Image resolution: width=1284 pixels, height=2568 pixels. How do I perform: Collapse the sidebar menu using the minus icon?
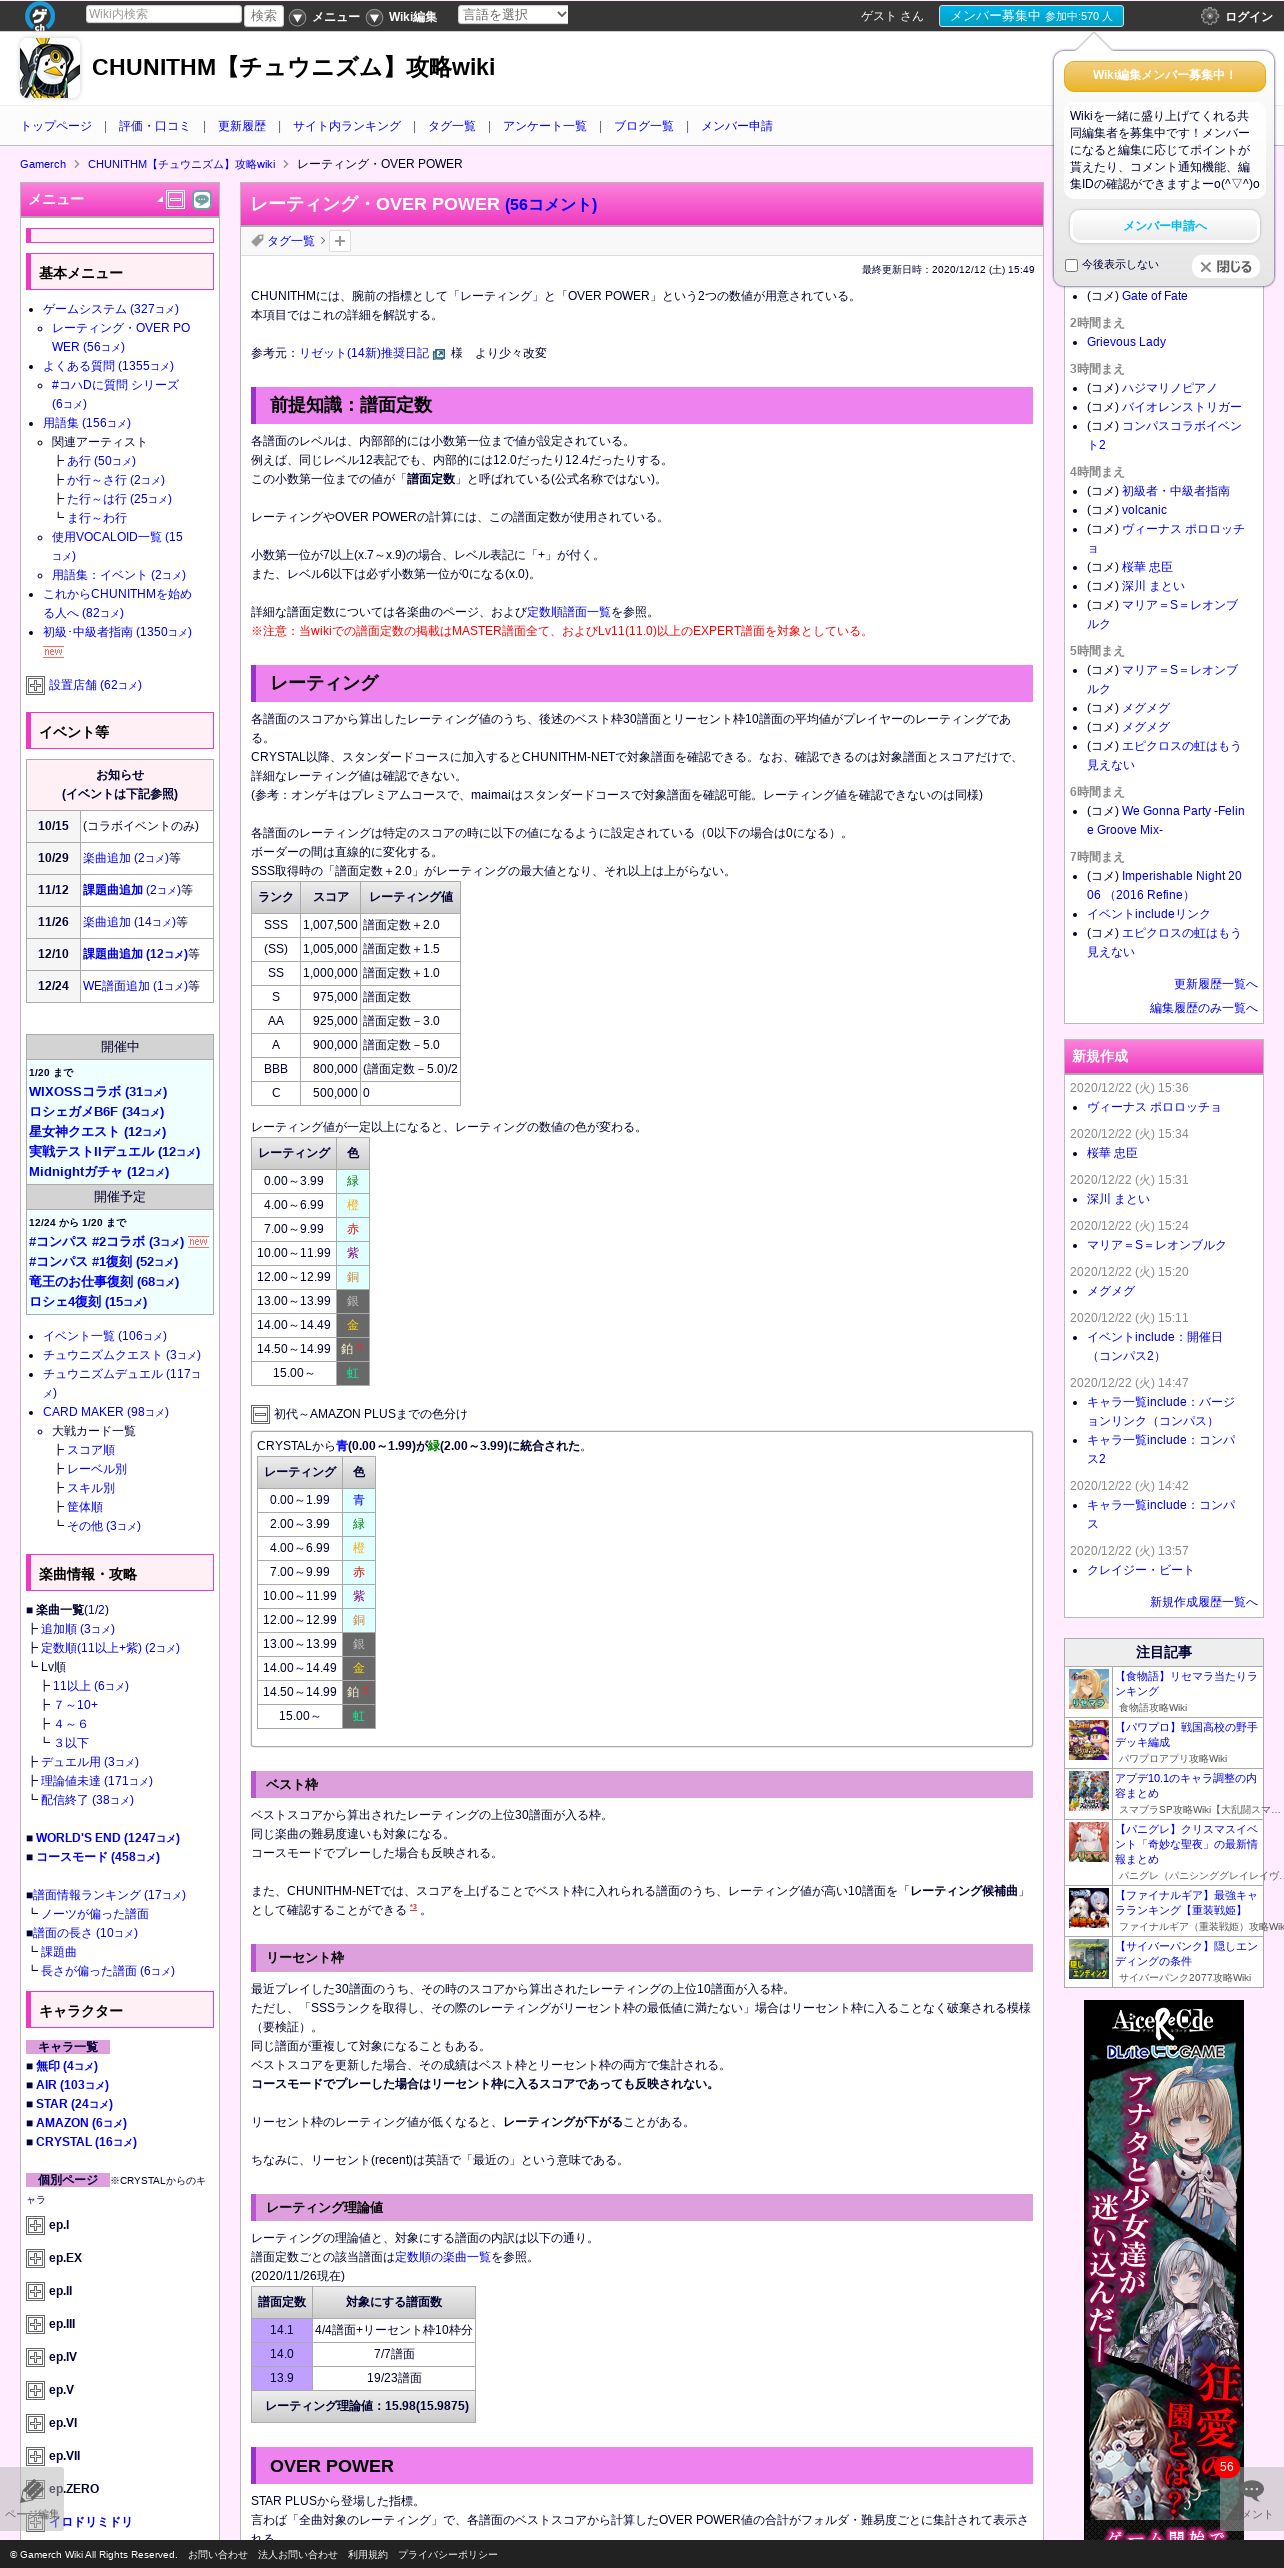(x=176, y=200)
